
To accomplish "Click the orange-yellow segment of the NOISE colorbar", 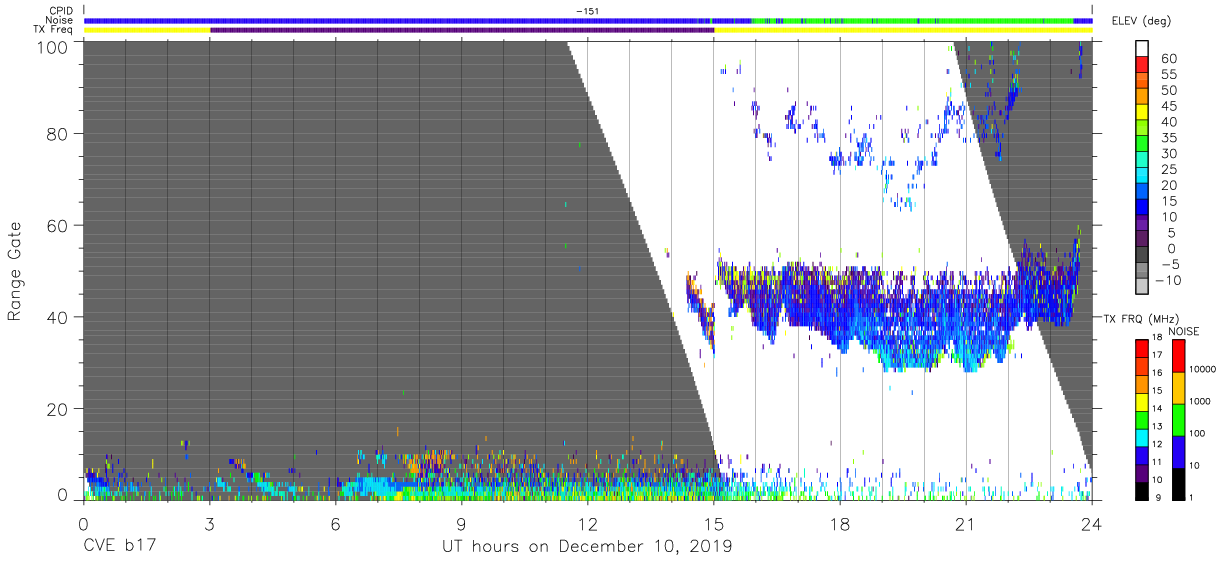I will point(1178,388).
